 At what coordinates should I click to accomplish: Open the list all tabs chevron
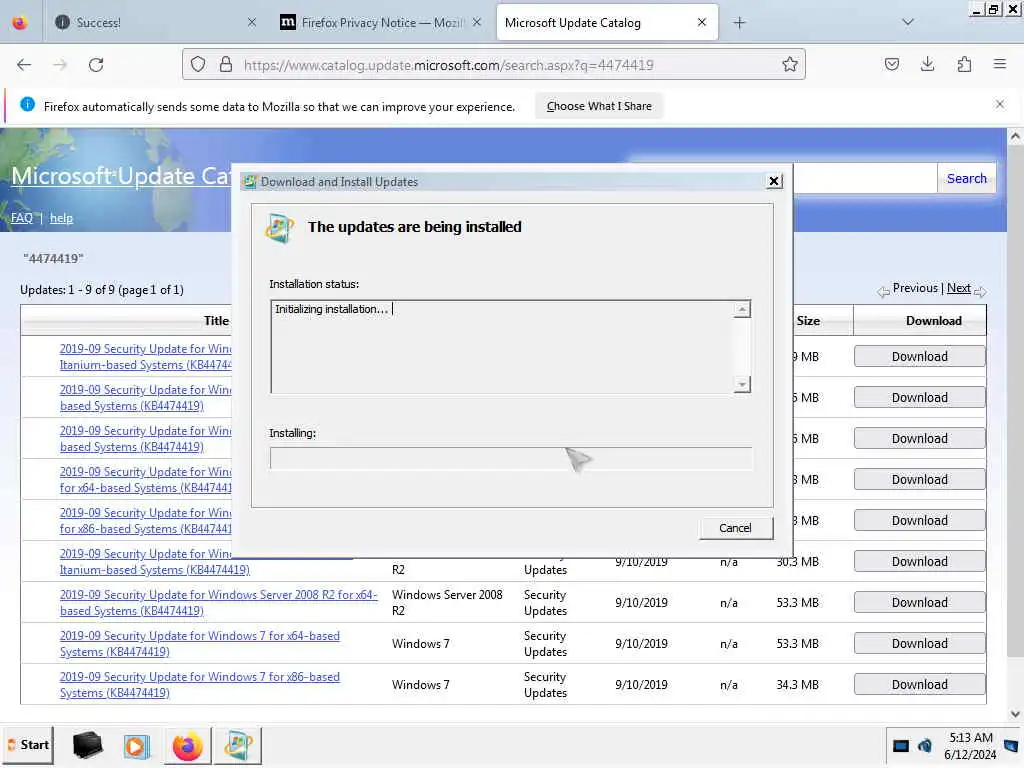pos(908,22)
